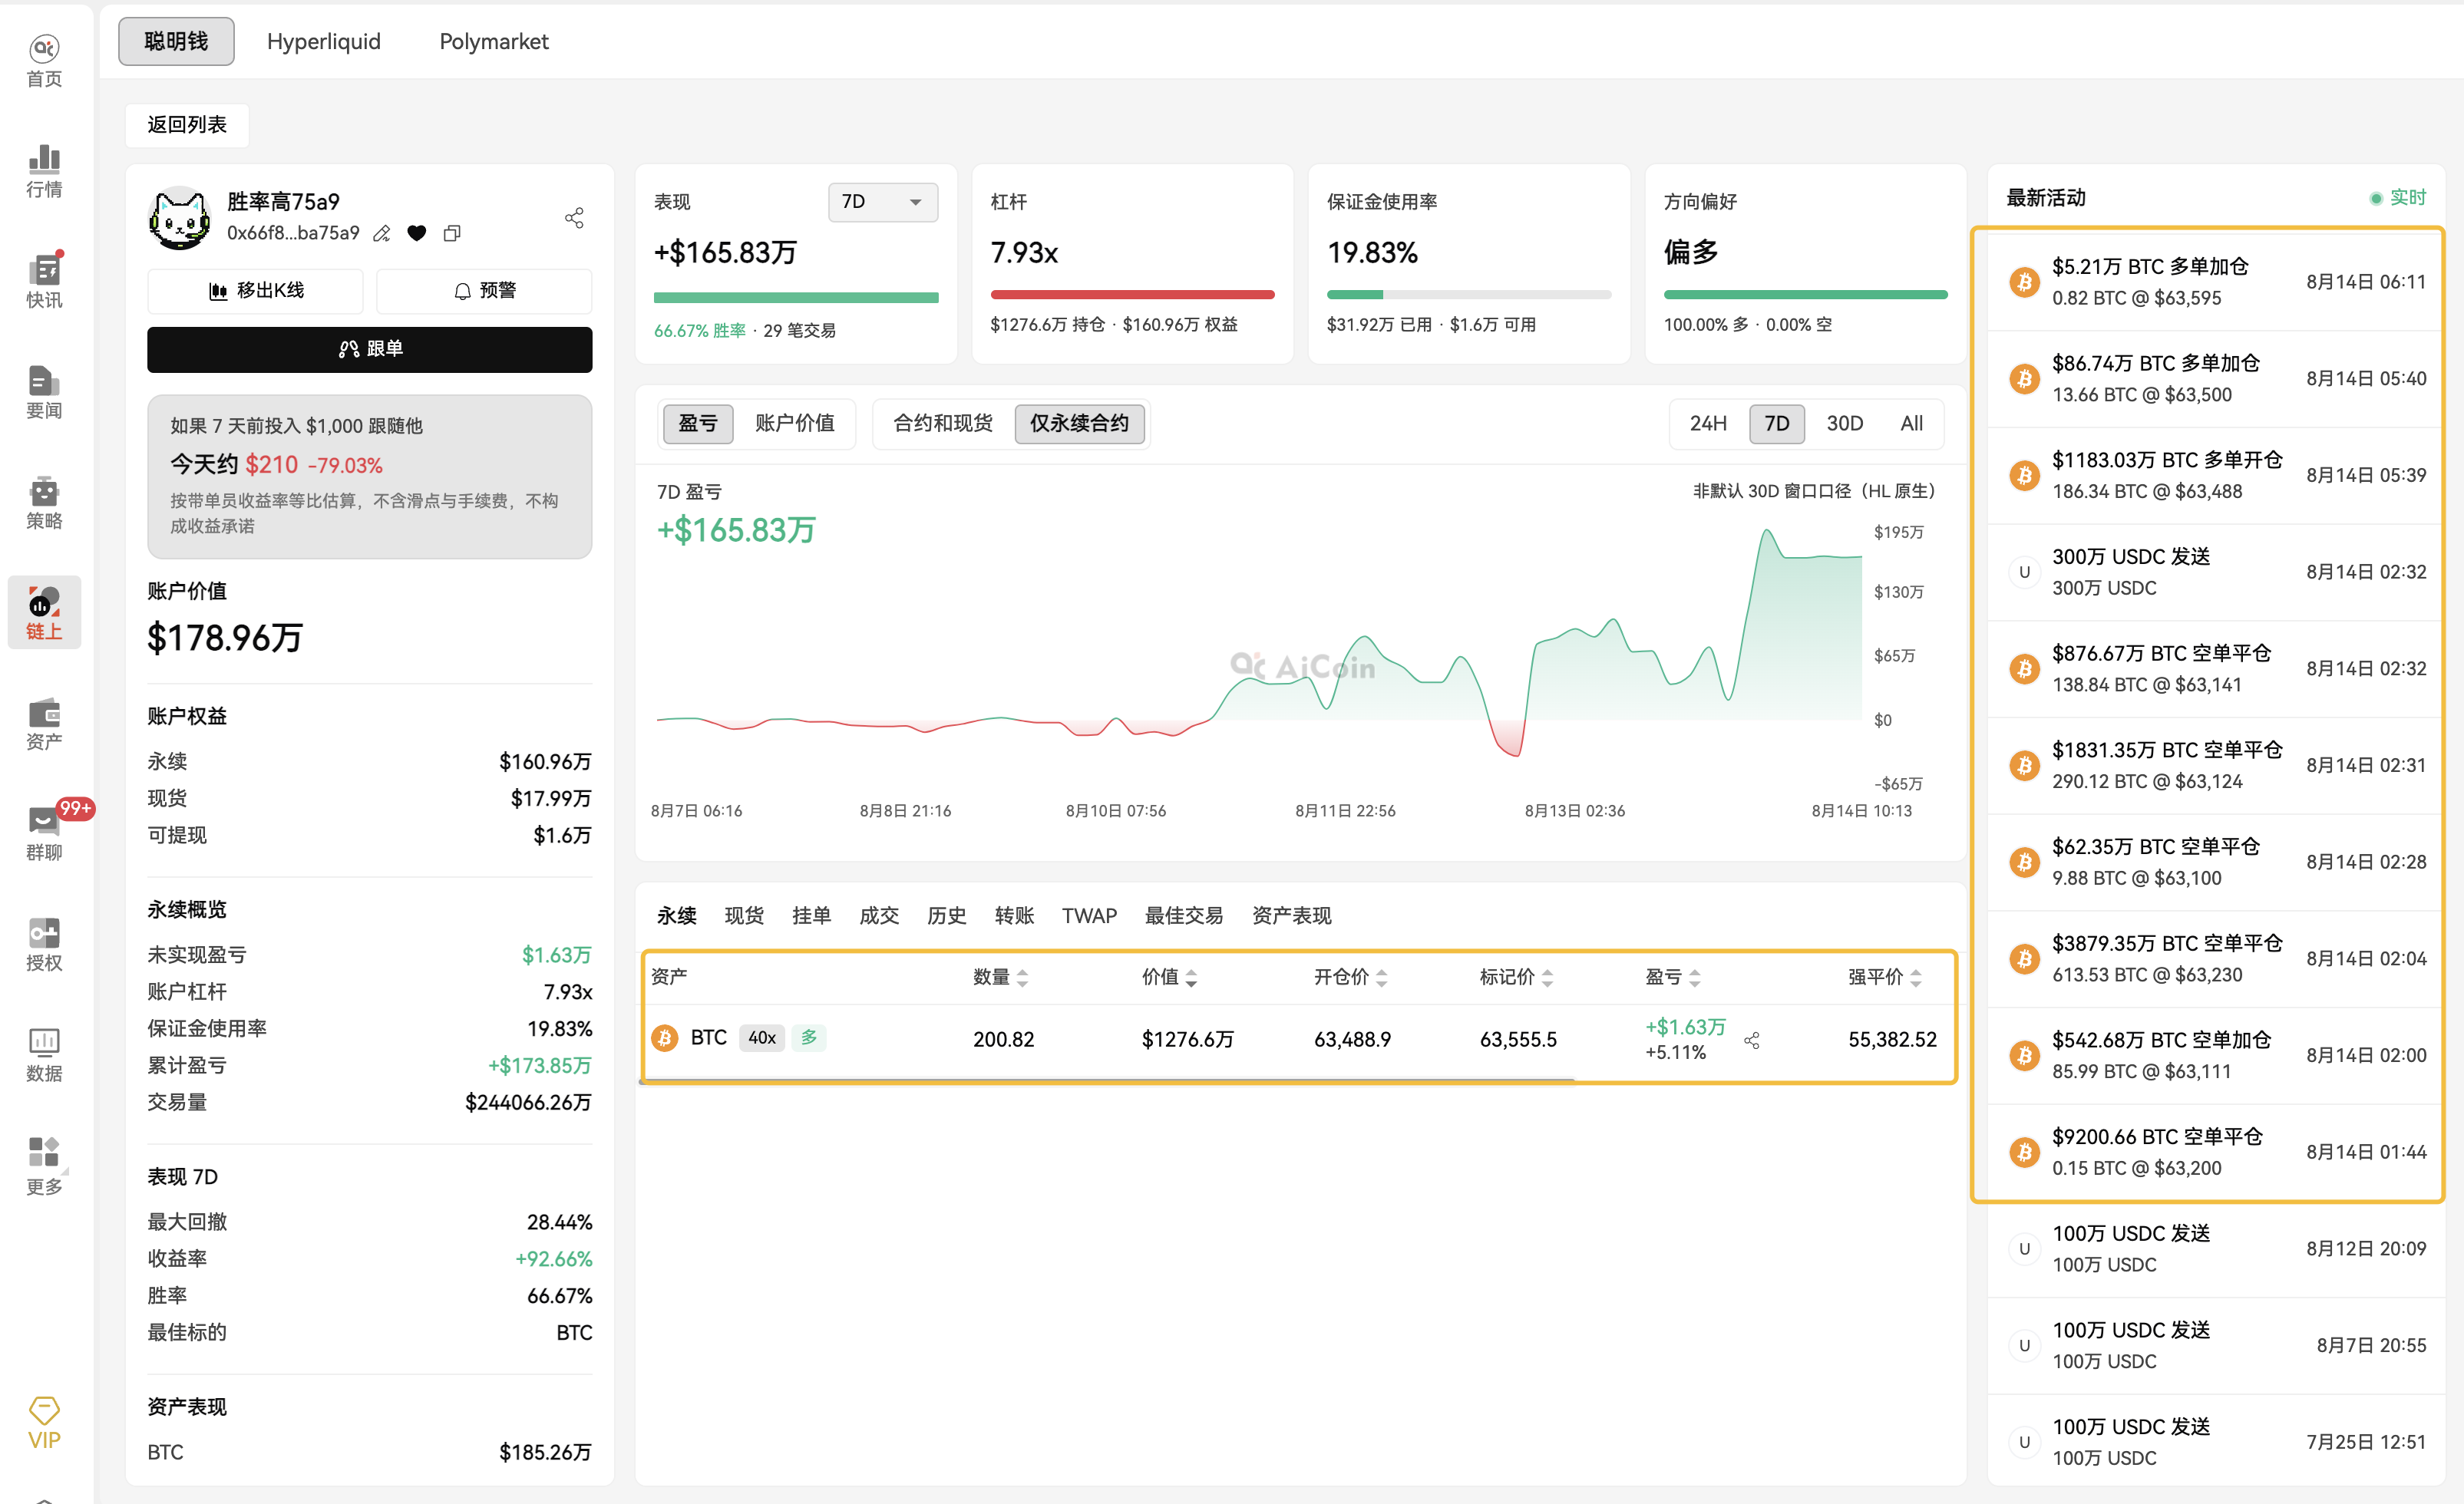The width and height of the screenshot is (2464, 1504).
Task: Copy the wallet address with copy icon
Action: pos(452,233)
